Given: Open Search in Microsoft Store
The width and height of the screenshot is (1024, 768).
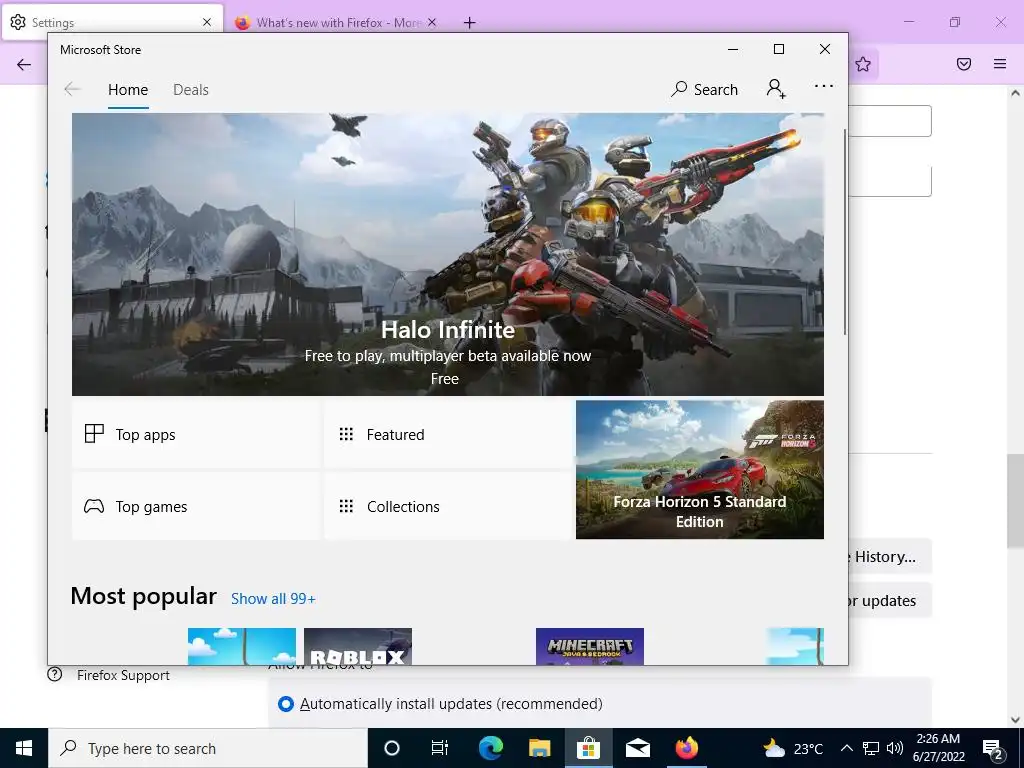Looking at the screenshot, I should pos(704,89).
